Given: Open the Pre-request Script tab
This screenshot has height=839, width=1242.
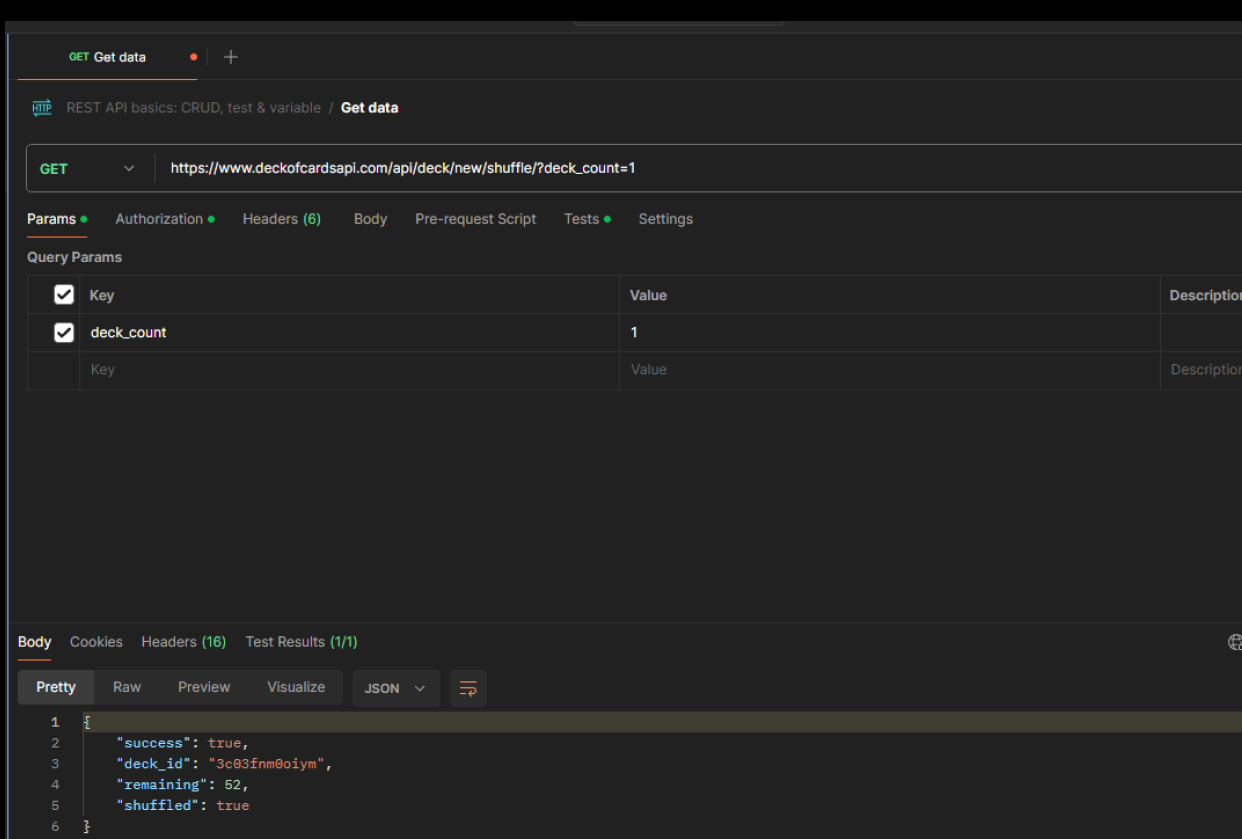Looking at the screenshot, I should coord(476,219).
